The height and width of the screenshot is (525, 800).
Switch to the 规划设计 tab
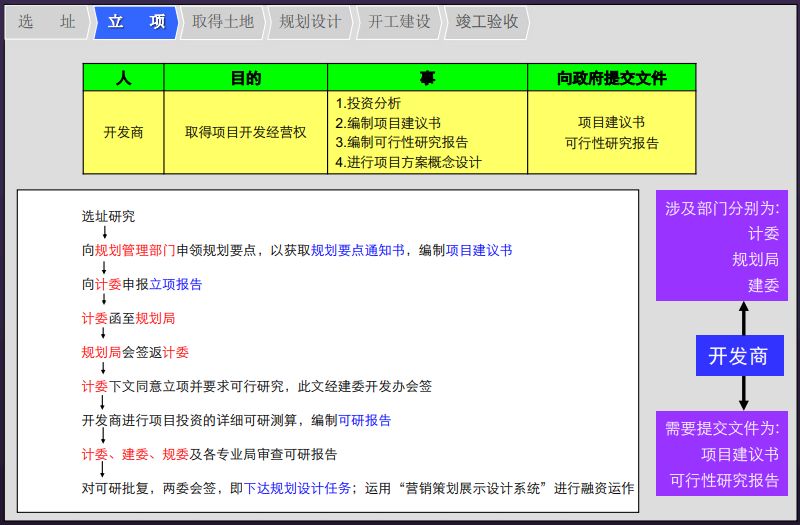pyautogui.click(x=309, y=22)
